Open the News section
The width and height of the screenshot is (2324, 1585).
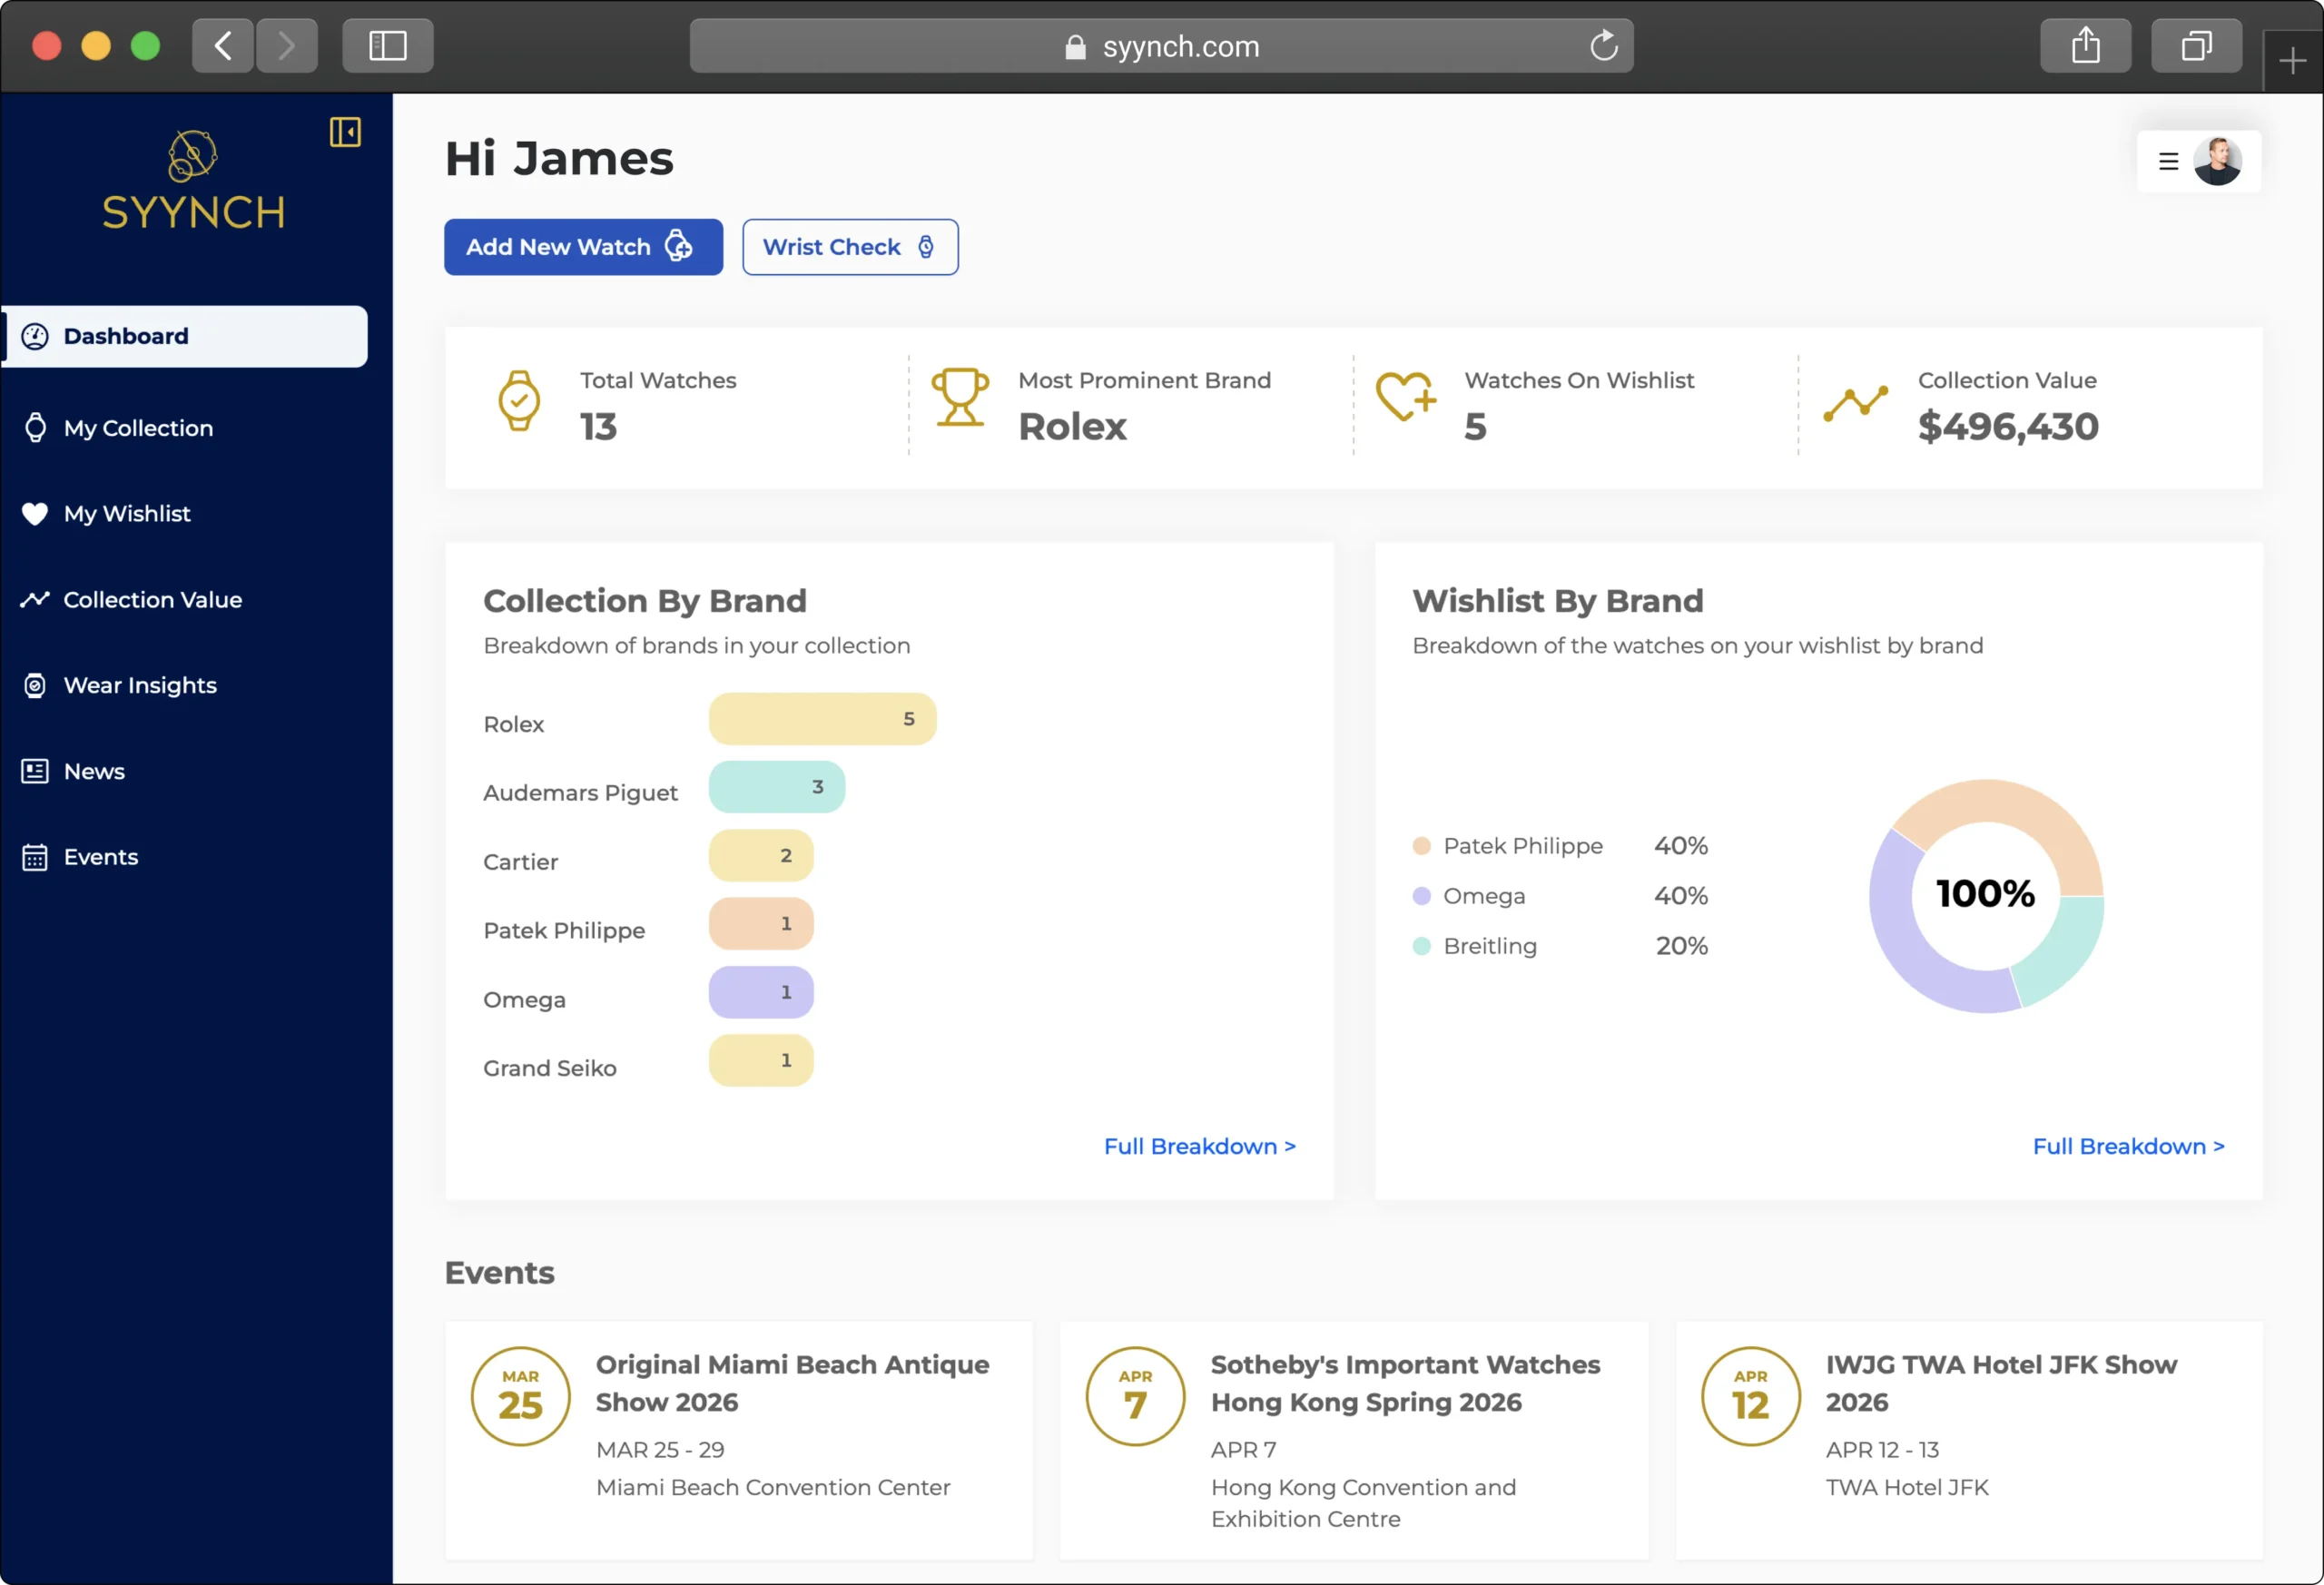click(94, 772)
